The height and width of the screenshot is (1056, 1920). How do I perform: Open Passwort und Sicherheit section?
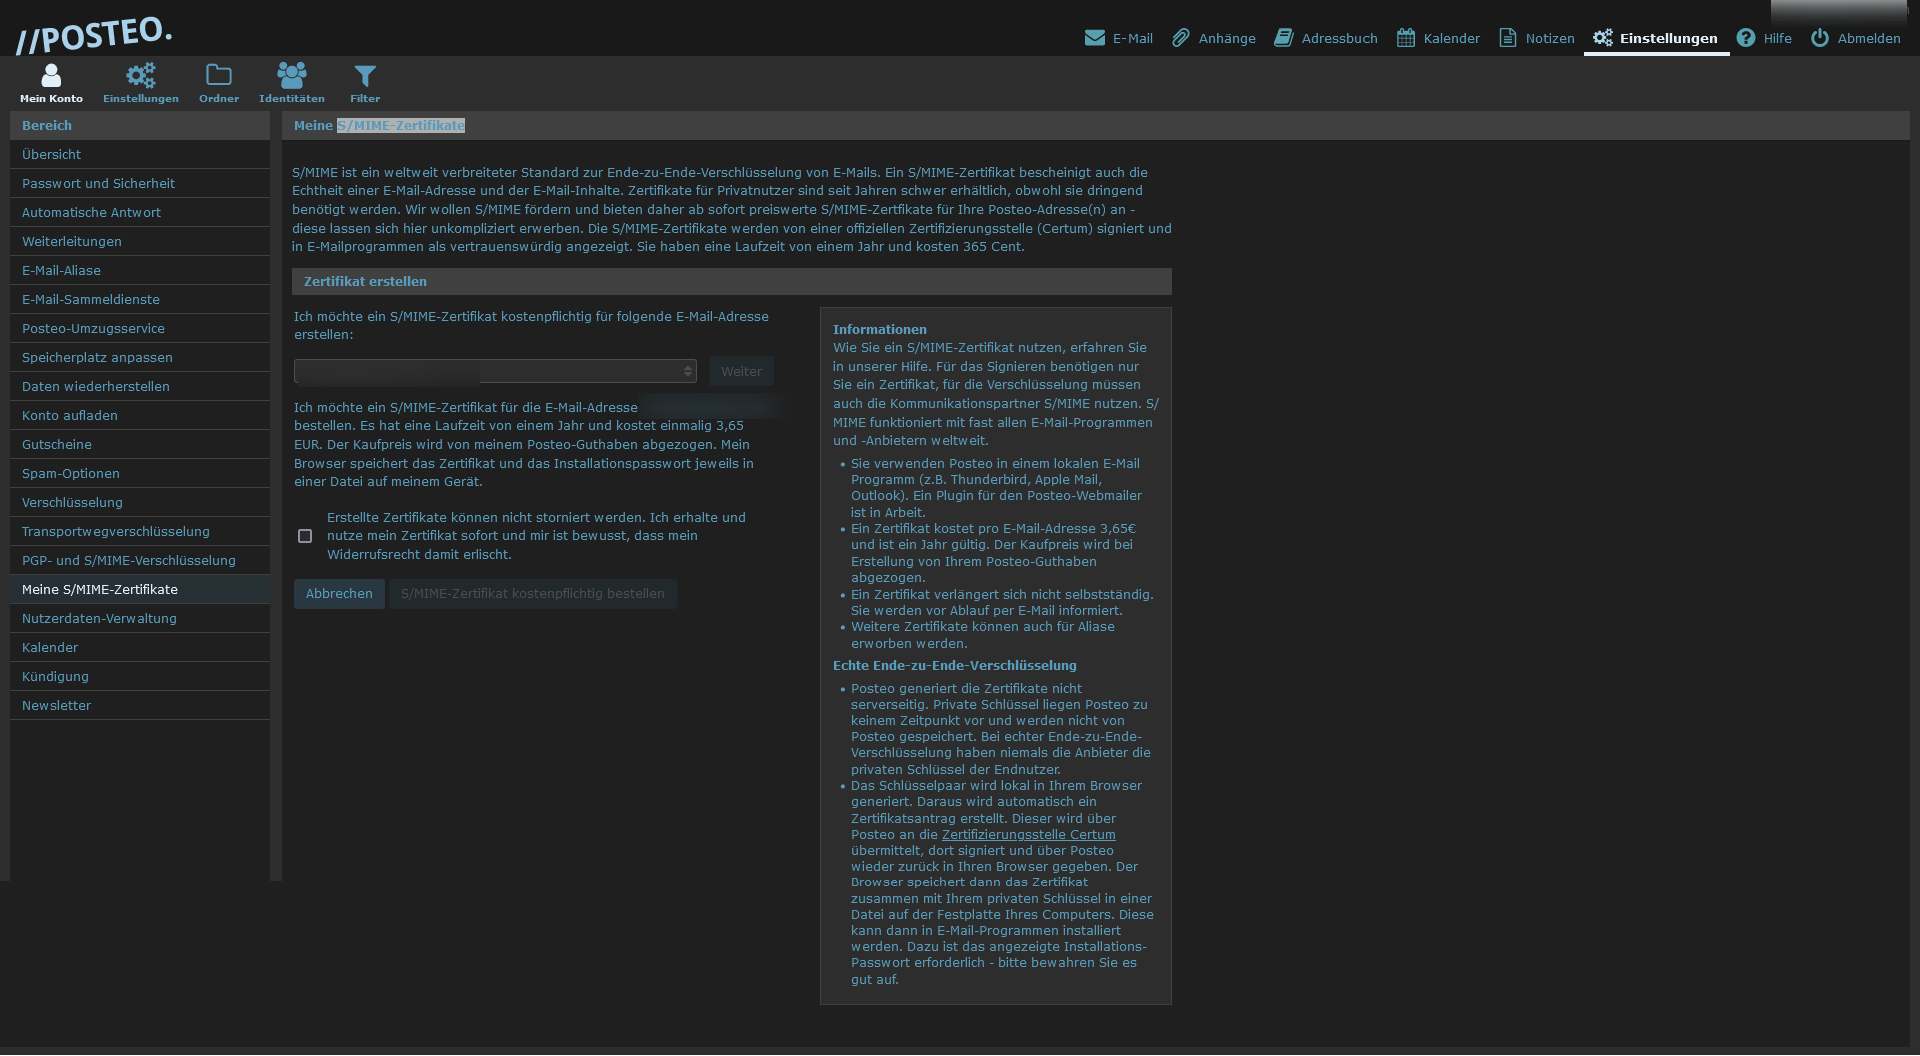[98, 183]
